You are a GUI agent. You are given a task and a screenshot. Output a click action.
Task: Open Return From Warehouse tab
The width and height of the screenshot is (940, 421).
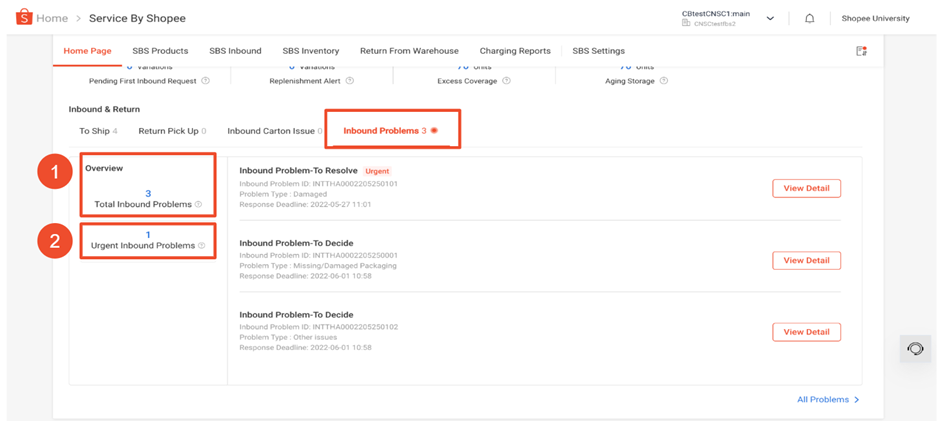409,51
